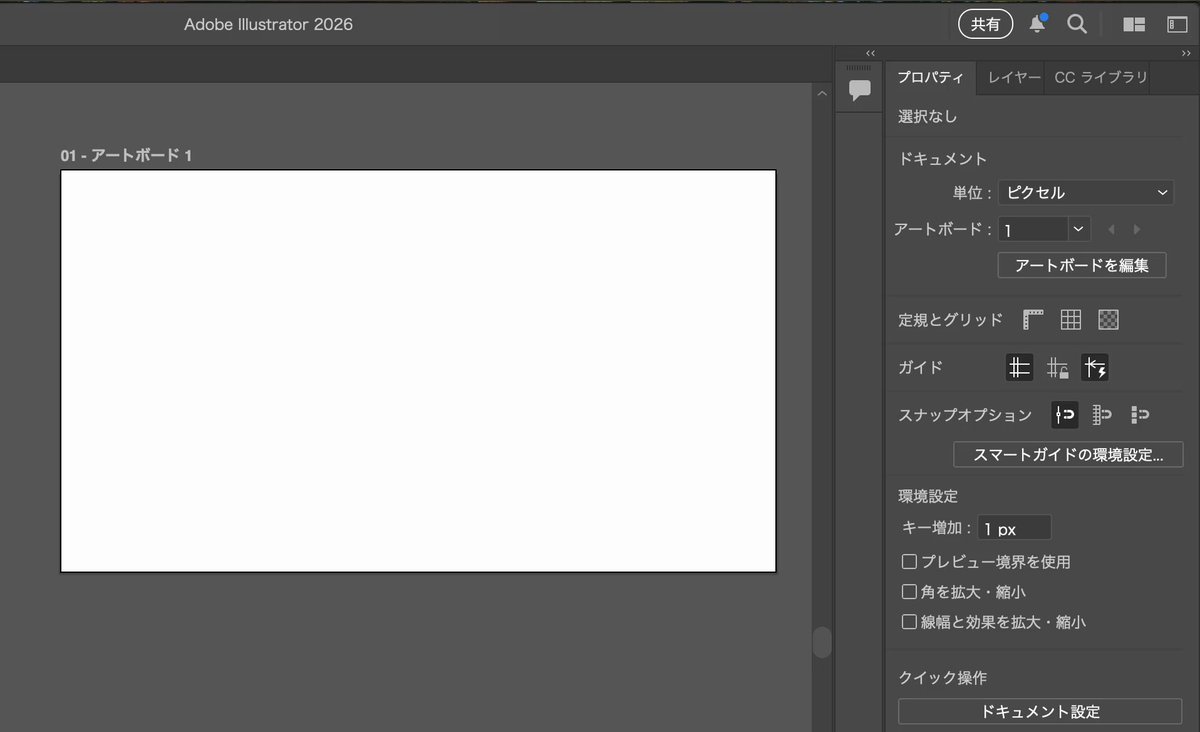Click the search icon in title bar
The image size is (1200, 732).
[x=1077, y=23]
